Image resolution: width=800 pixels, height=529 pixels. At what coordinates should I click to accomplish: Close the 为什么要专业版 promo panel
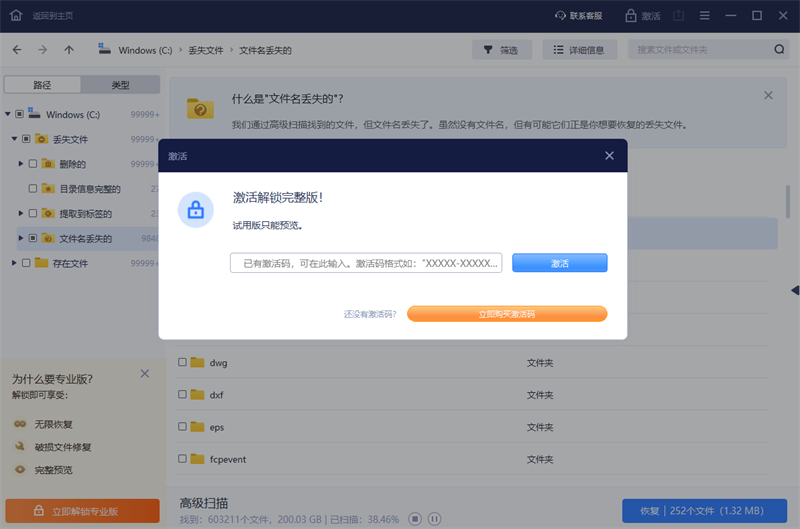(x=145, y=374)
